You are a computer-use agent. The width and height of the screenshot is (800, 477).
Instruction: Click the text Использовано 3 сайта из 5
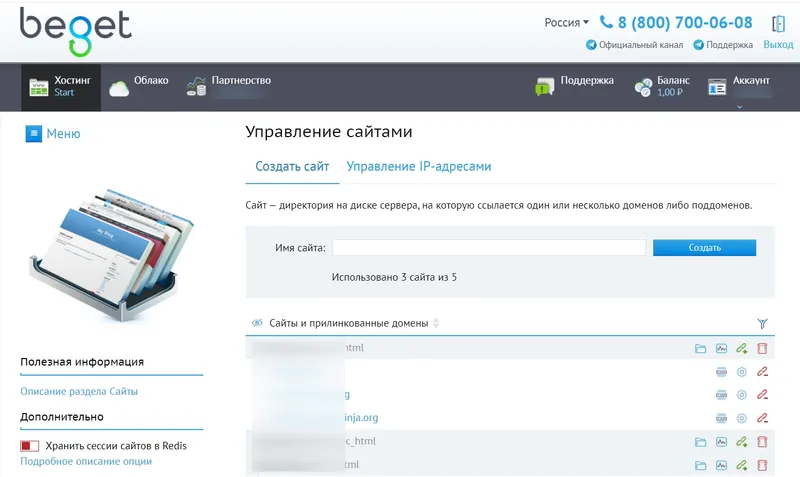point(394,278)
